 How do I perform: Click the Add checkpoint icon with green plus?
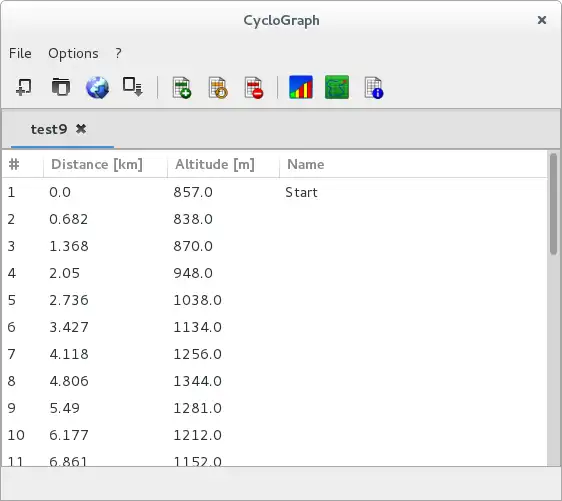click(x=182, y=87)
